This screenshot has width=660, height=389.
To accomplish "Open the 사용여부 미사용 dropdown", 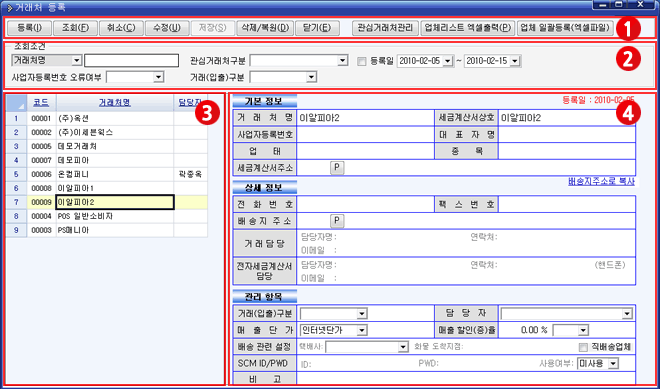I will click(x=613, y=363).
